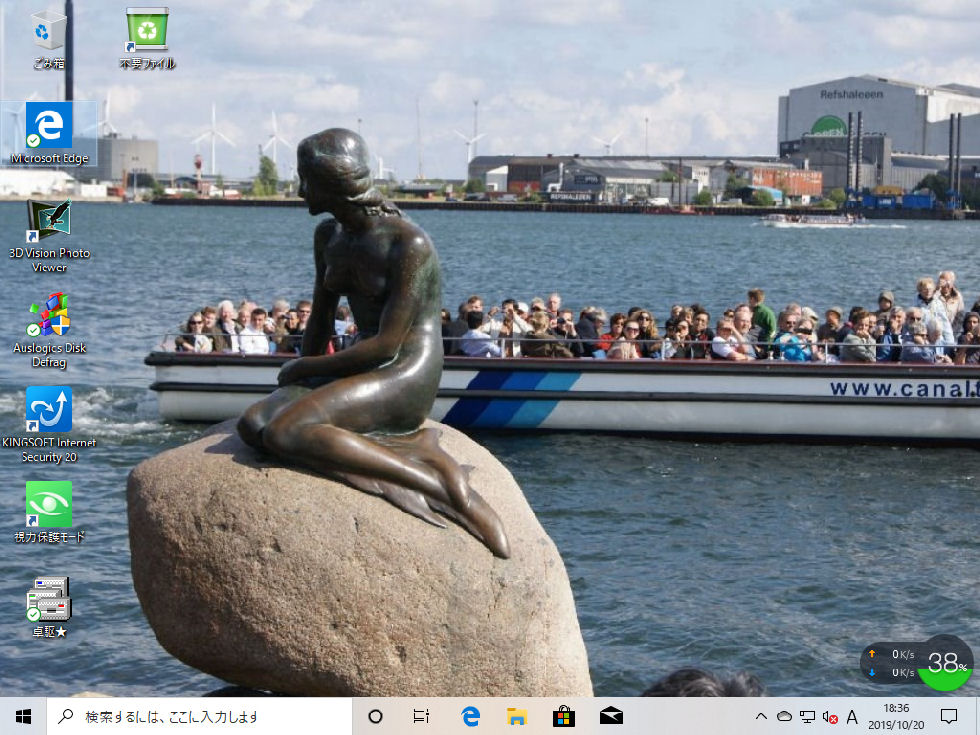Image resolution: width=980 pixels, height=735 pixels.
Task: Toggle the IME input mode 'A' indicator
Action: pos(852,717)
